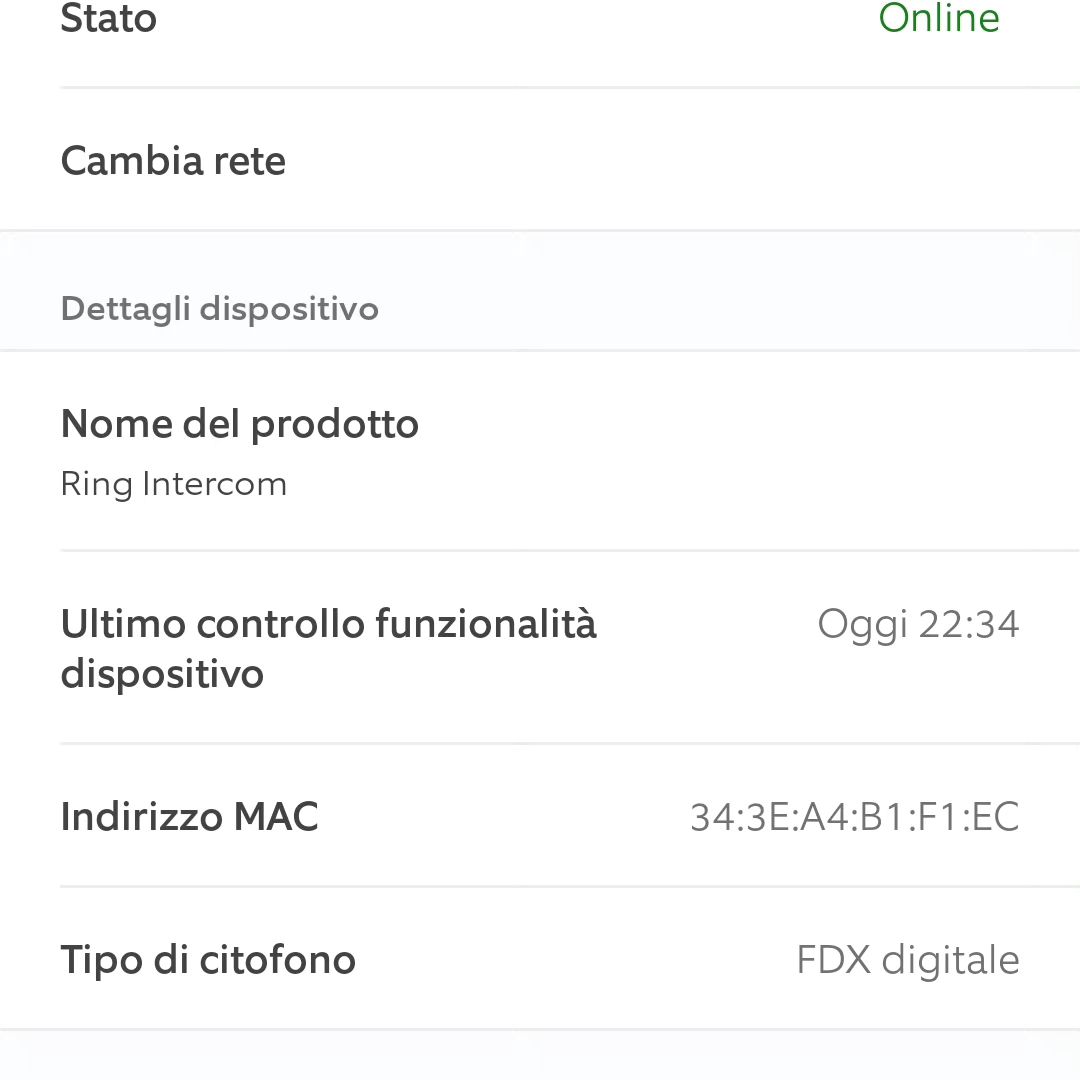Open the Tipo di citofono row
The width and height of the screenshot is (1080, 1080).
[x=540, y=959]
